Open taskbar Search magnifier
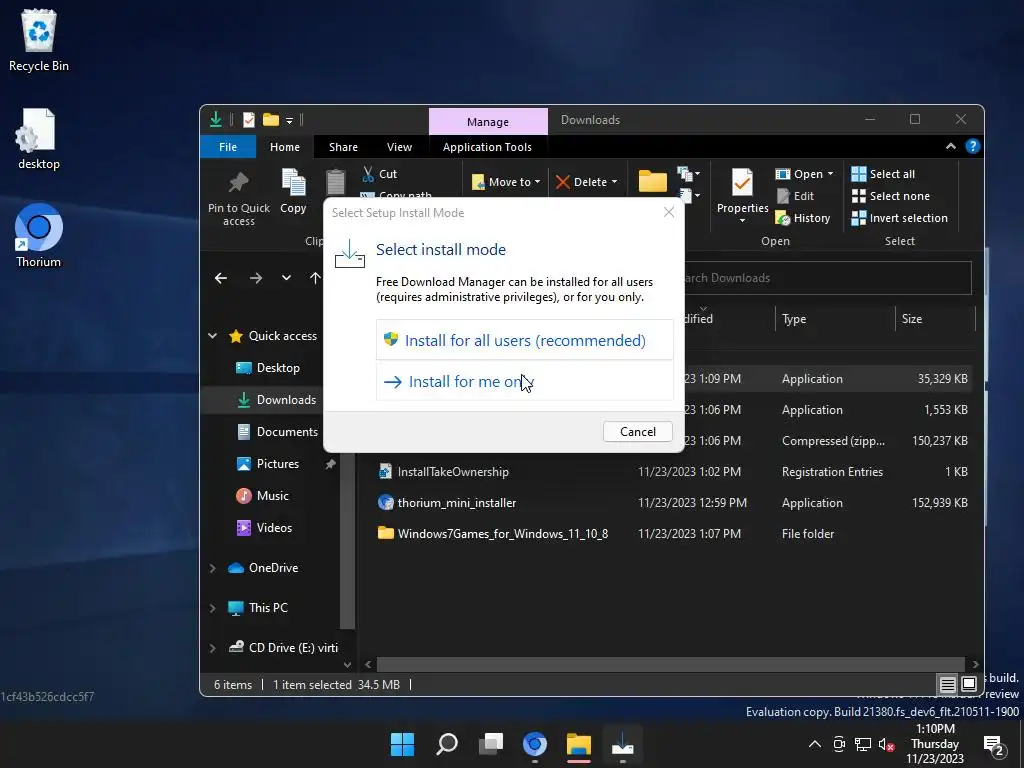 pyautogui.click(x=447, y=744)
